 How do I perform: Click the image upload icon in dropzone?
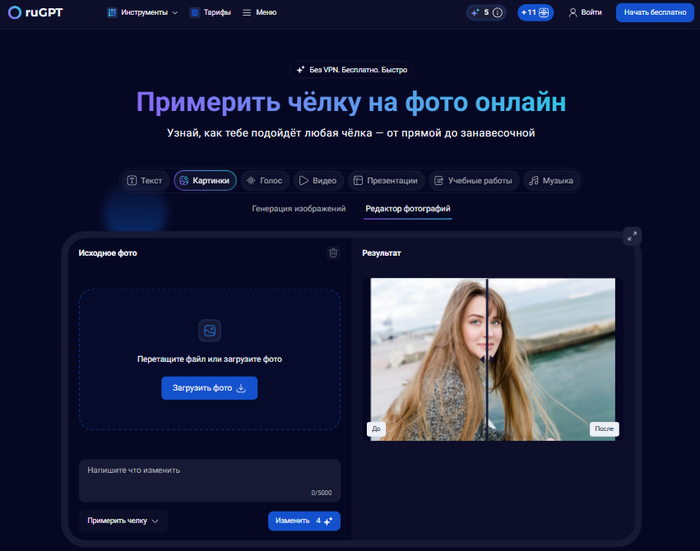point(209,331)
